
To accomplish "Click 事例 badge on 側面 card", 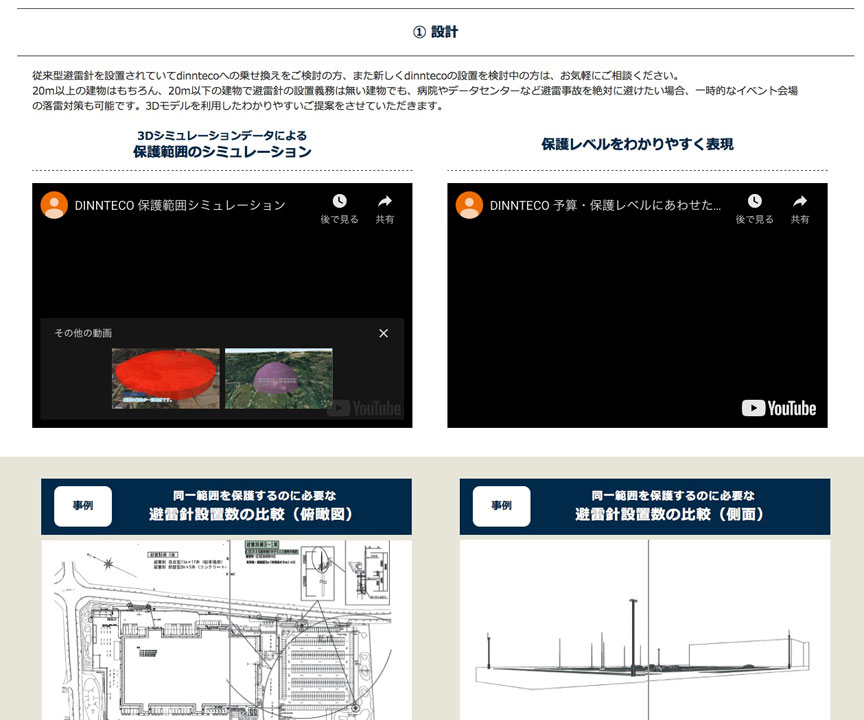I will 501,506.
